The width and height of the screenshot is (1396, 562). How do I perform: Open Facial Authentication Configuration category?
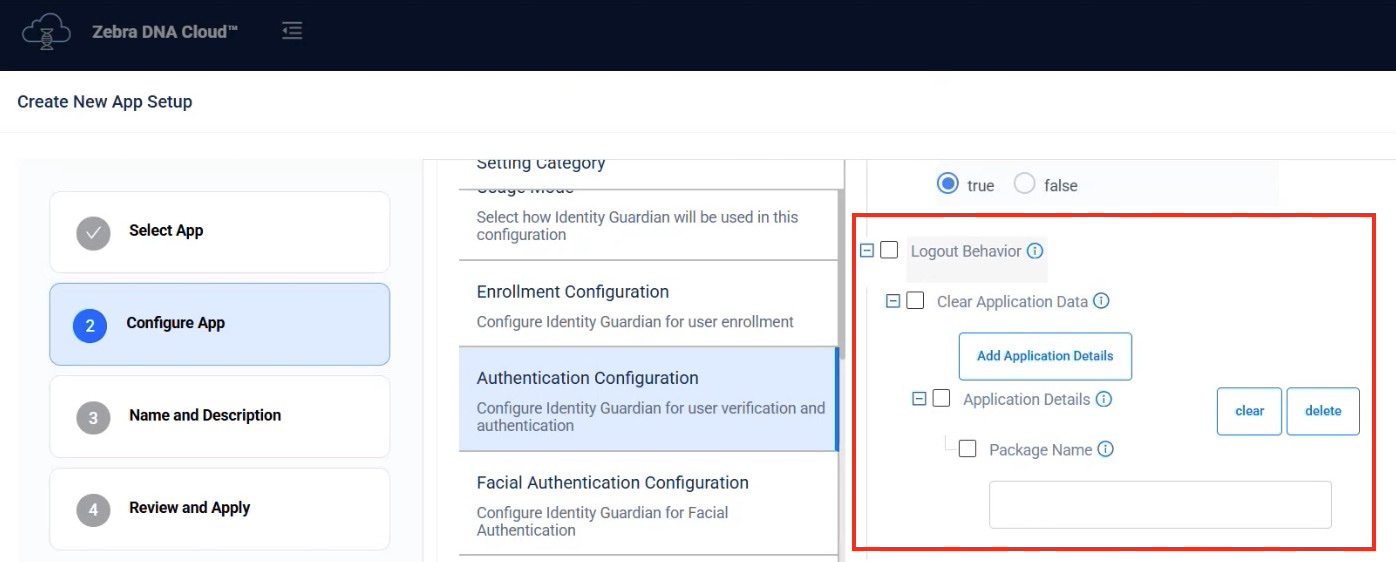tap(648, 504)
